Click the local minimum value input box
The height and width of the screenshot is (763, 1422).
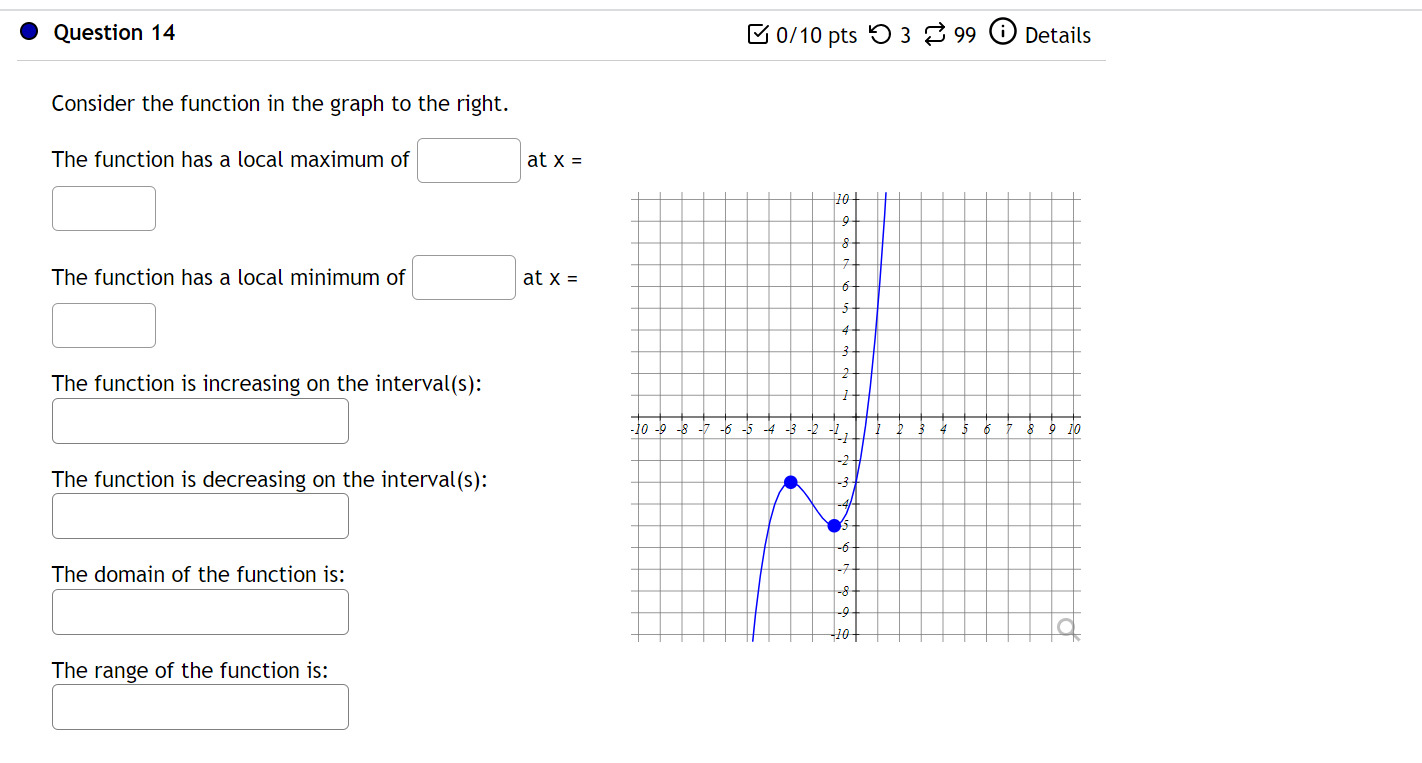463,277
